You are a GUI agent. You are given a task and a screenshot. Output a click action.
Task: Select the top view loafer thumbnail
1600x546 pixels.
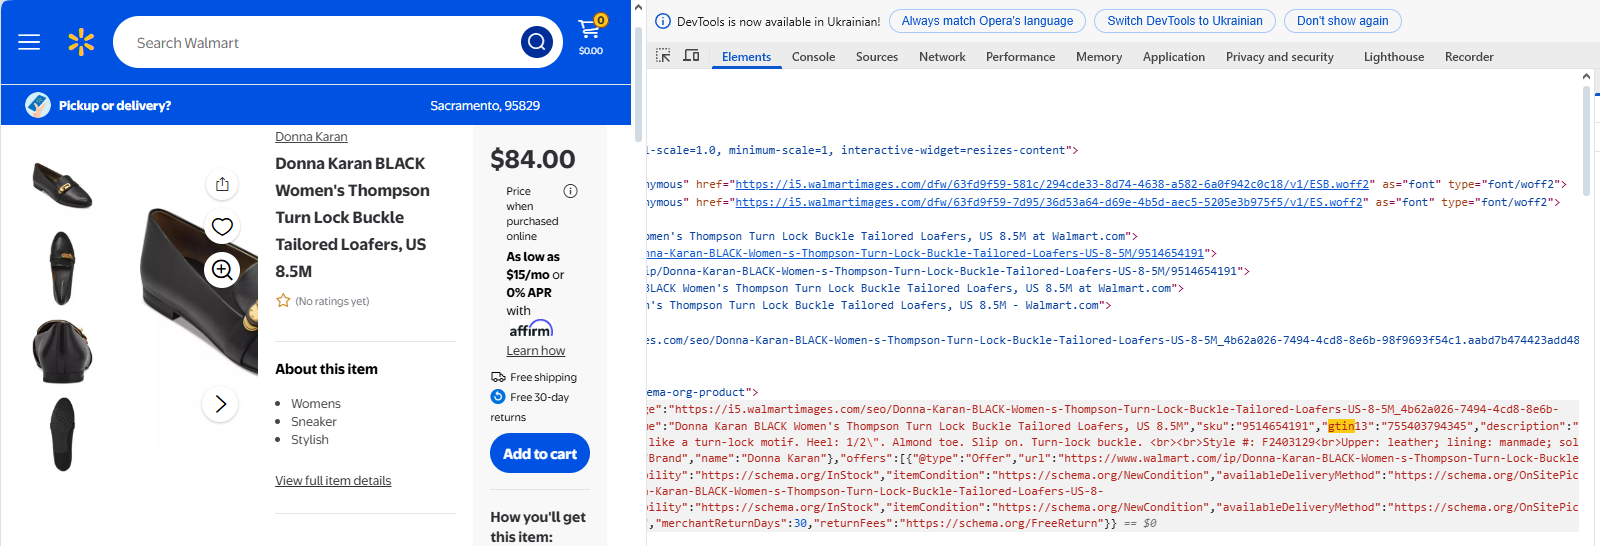coord(62,268)
